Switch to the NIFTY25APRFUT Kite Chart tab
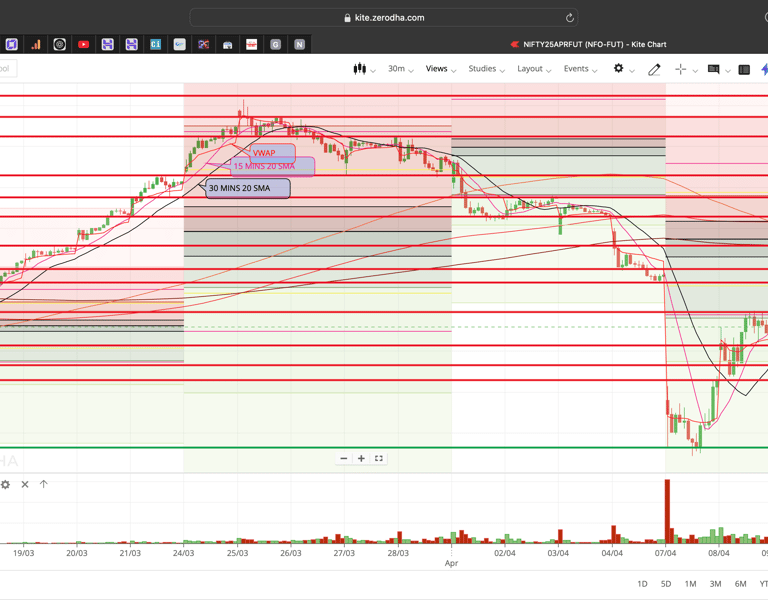Viewport: 768px width, 600px height. [588, 45]
